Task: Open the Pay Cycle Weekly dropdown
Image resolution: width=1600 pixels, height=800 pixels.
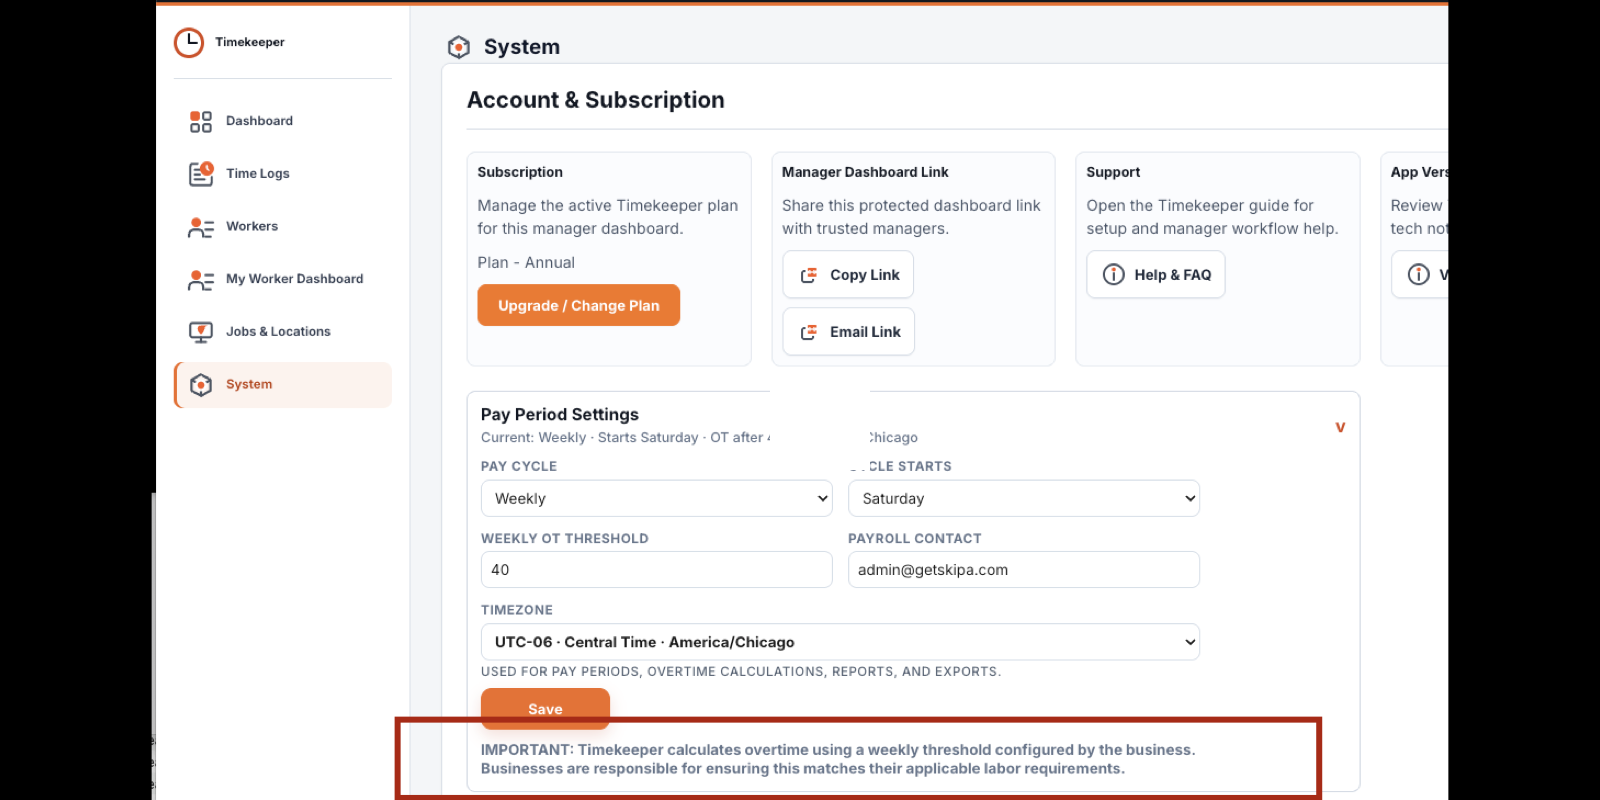Action: [657, 498]
